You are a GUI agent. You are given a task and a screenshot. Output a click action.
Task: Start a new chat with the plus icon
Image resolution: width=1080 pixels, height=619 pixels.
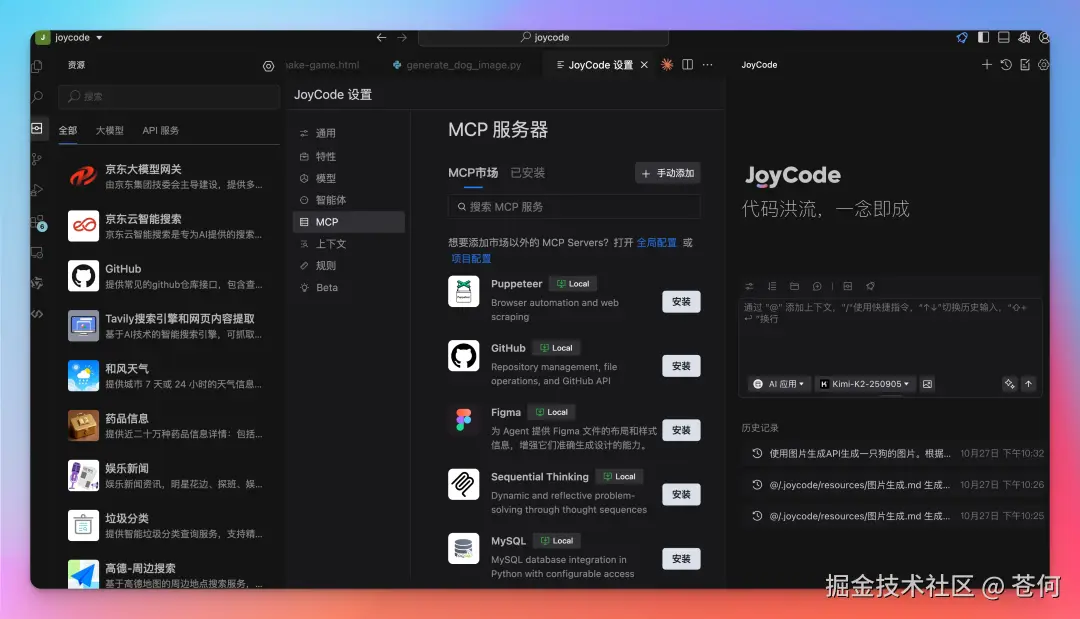tap(987, 64)
